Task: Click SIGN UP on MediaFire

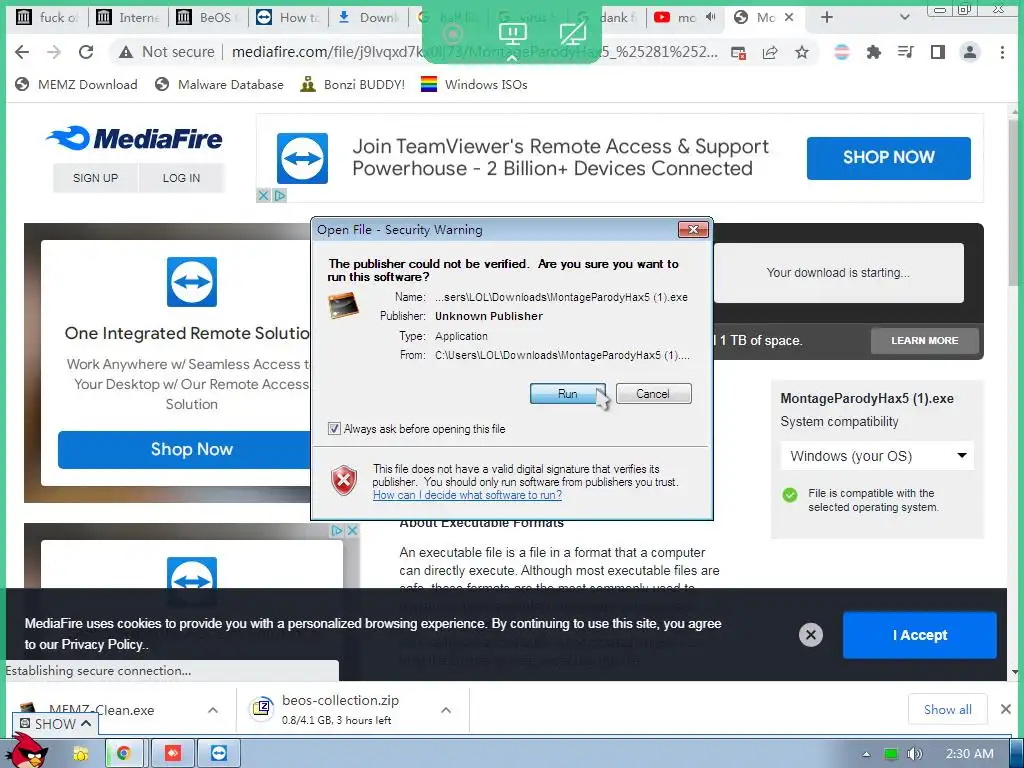Action: point(95,178)
